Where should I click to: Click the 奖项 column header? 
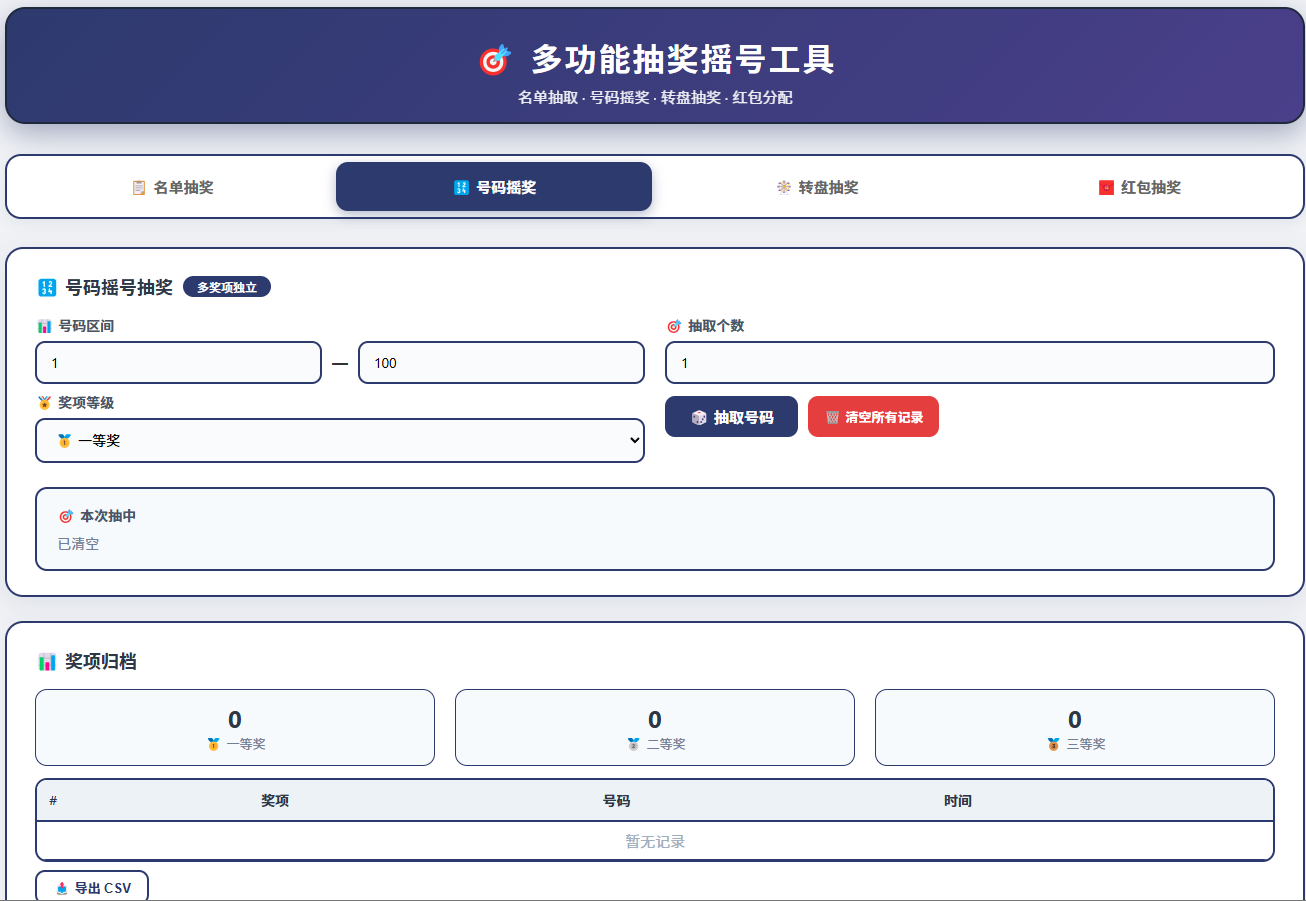(275, 801)
